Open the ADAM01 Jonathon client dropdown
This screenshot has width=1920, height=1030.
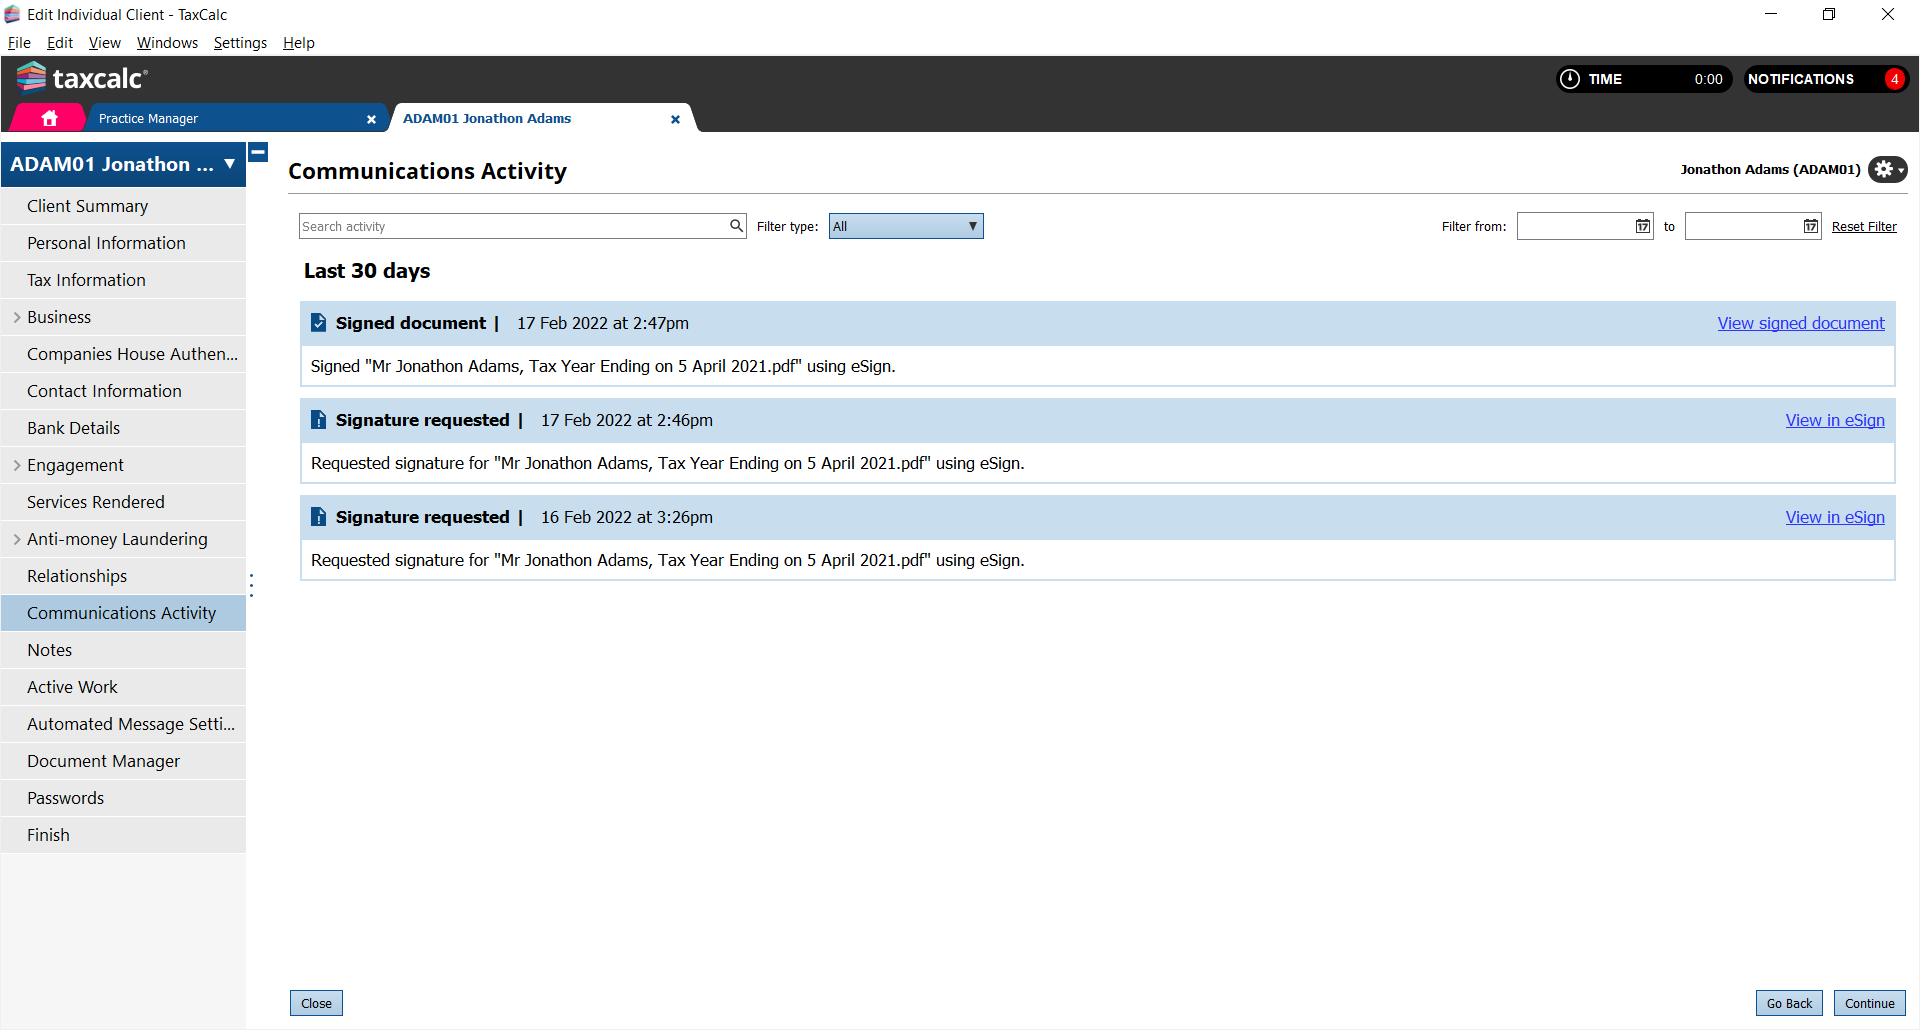[229, 164]
